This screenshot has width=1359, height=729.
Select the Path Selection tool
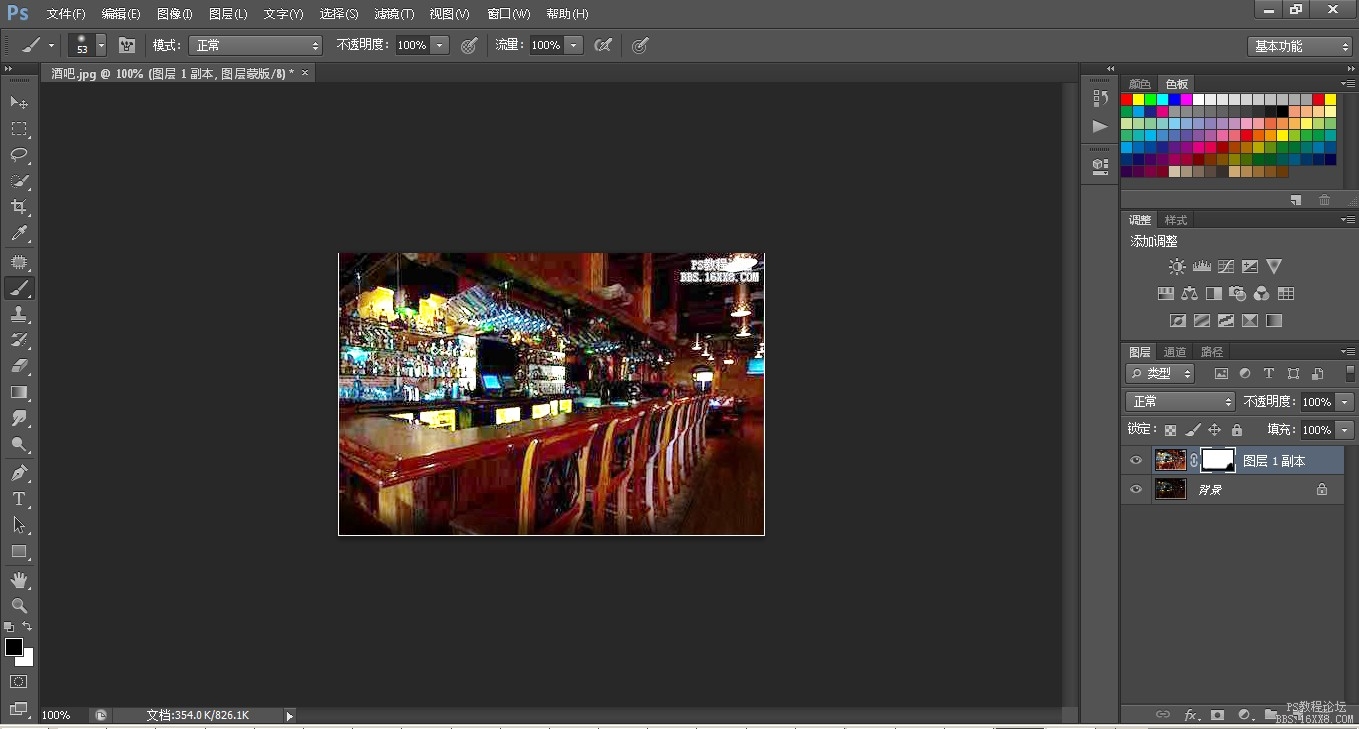tap(19, 524)
